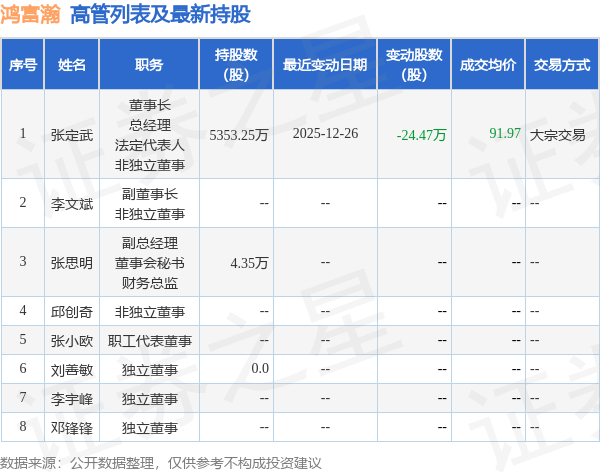Click 独立董事 in 邓锋锋's row
600x472 pixels.
point(150,428)
